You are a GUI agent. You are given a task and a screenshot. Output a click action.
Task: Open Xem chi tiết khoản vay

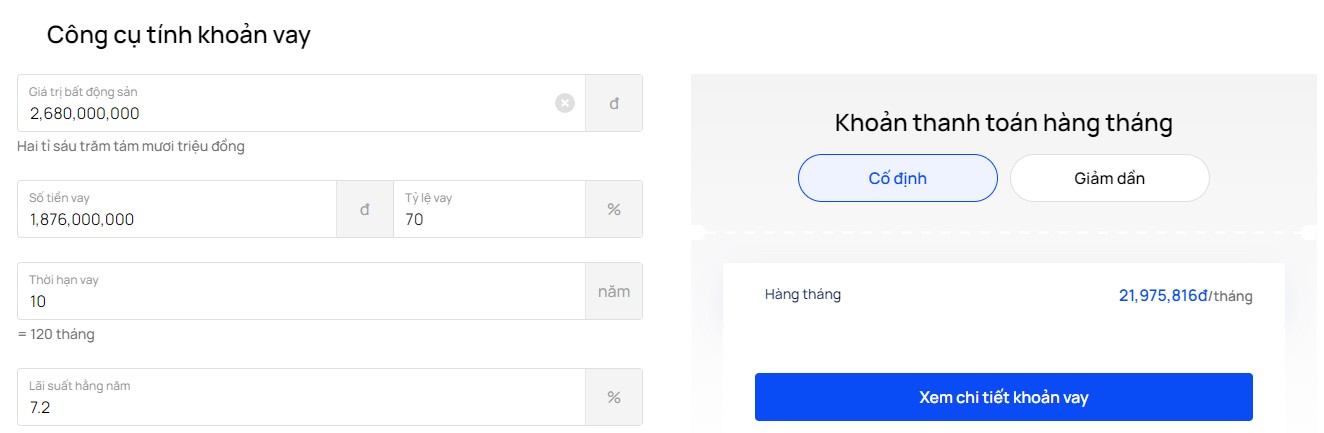(x=1004, y=397)
